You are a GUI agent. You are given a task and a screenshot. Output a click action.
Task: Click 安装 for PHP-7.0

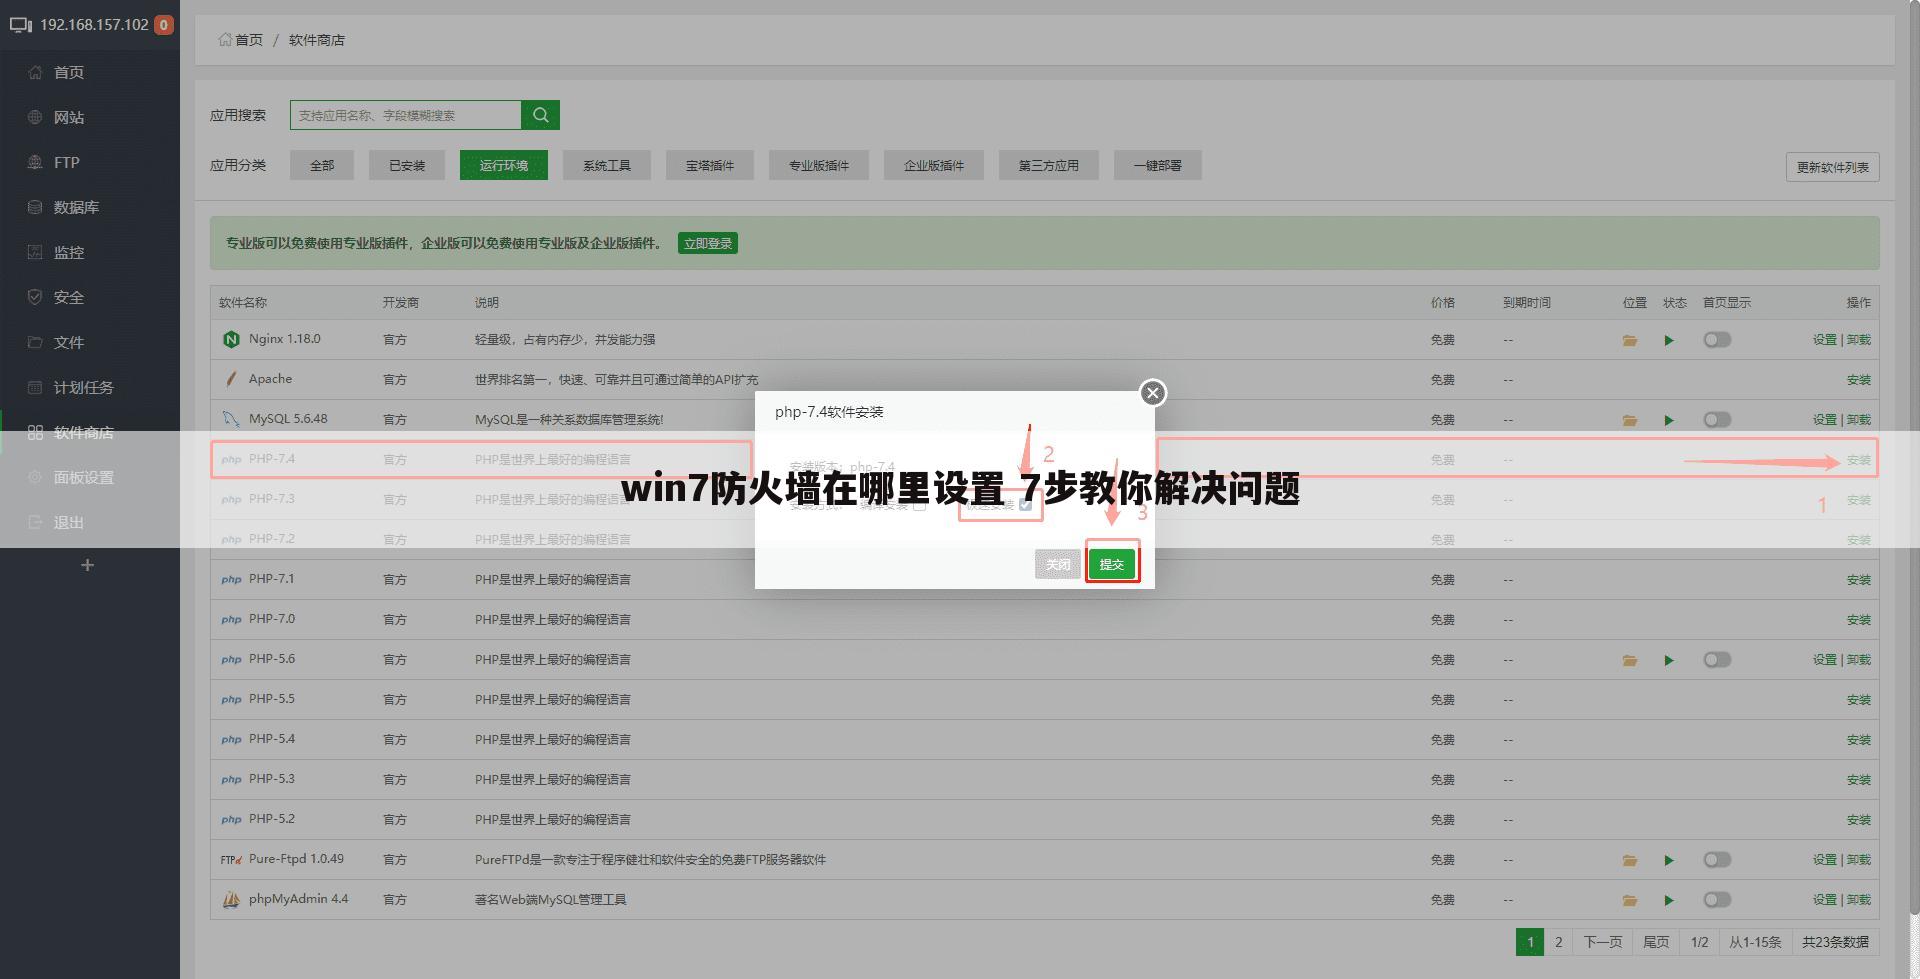[1859, 620]
